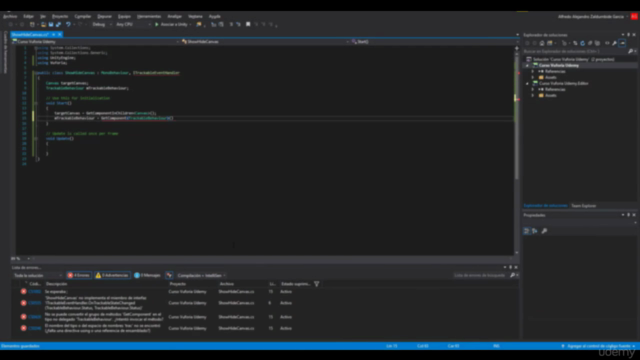640x360 pixels.
Task: Open the Archivo menu
Action: 10,16
